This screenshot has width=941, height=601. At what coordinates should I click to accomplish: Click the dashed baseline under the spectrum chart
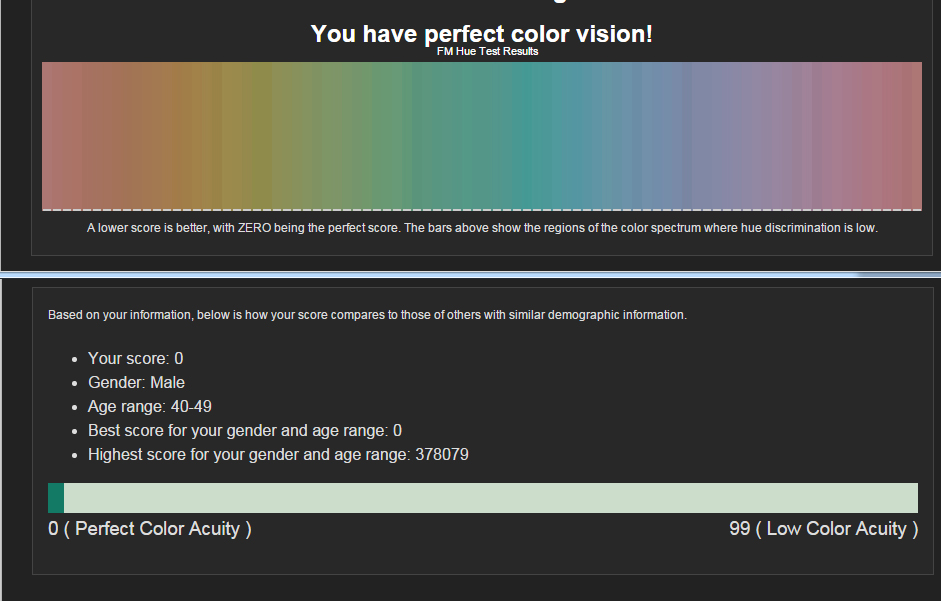[x=482, y=210]
